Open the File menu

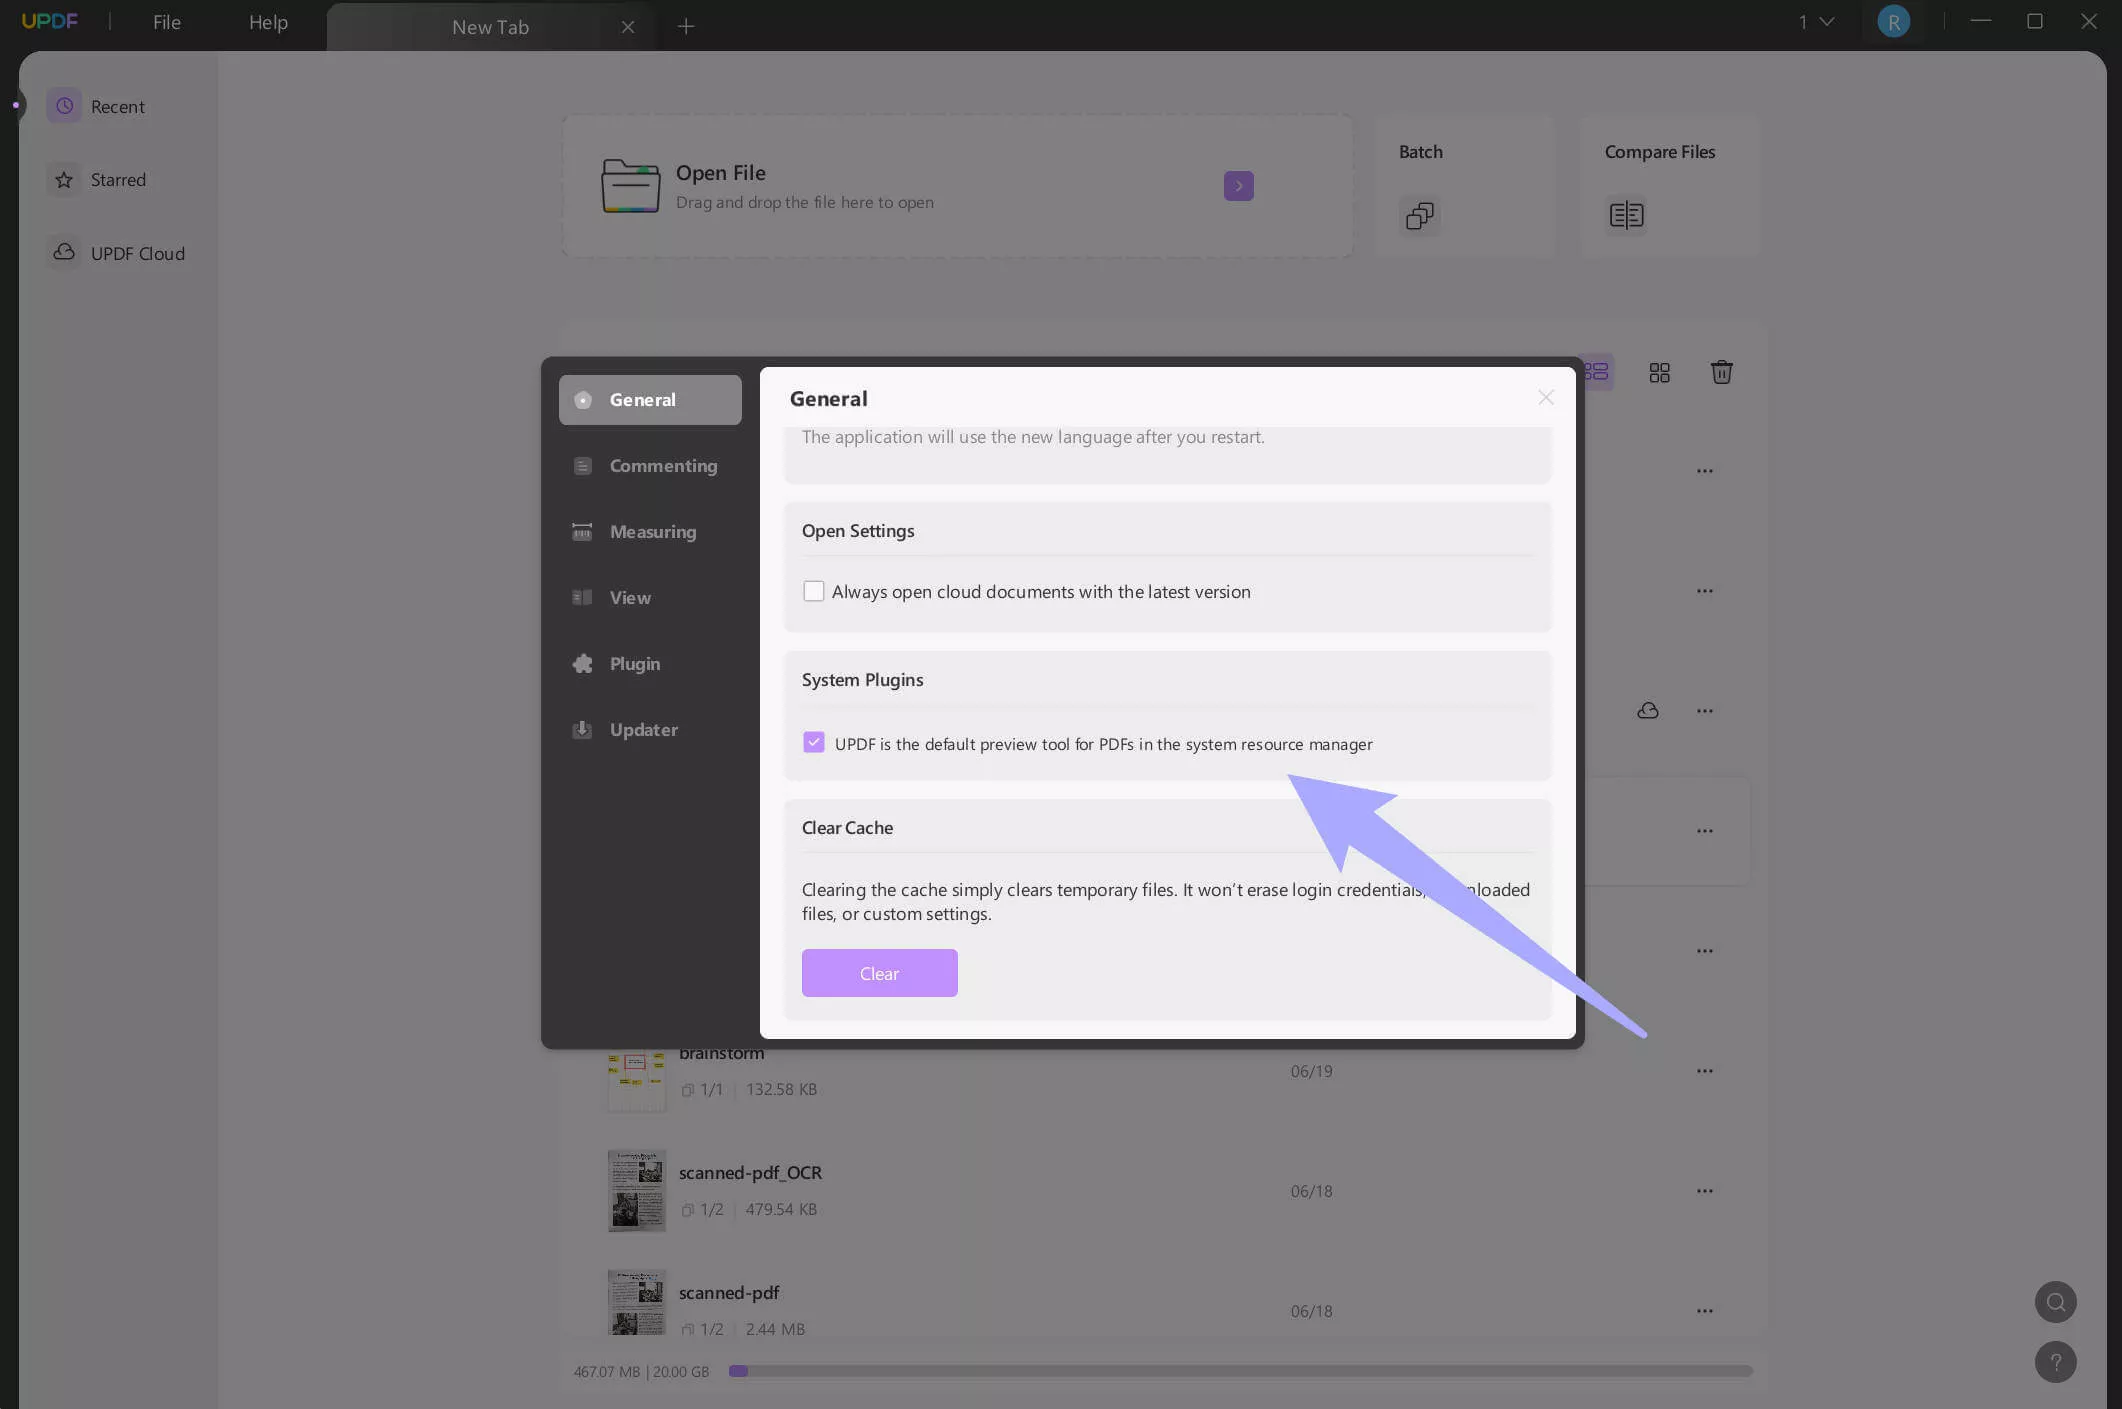(x=166, y=22)
